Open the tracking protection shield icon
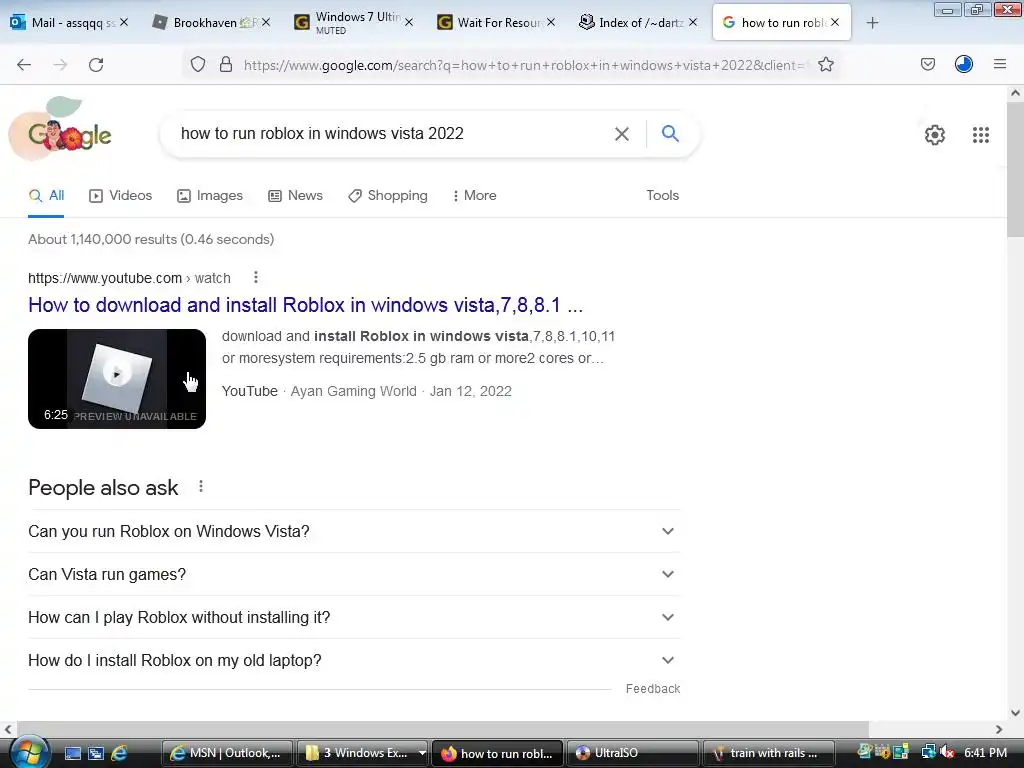The height and width of the screenshot is (768, 1024). coord(198,65)
